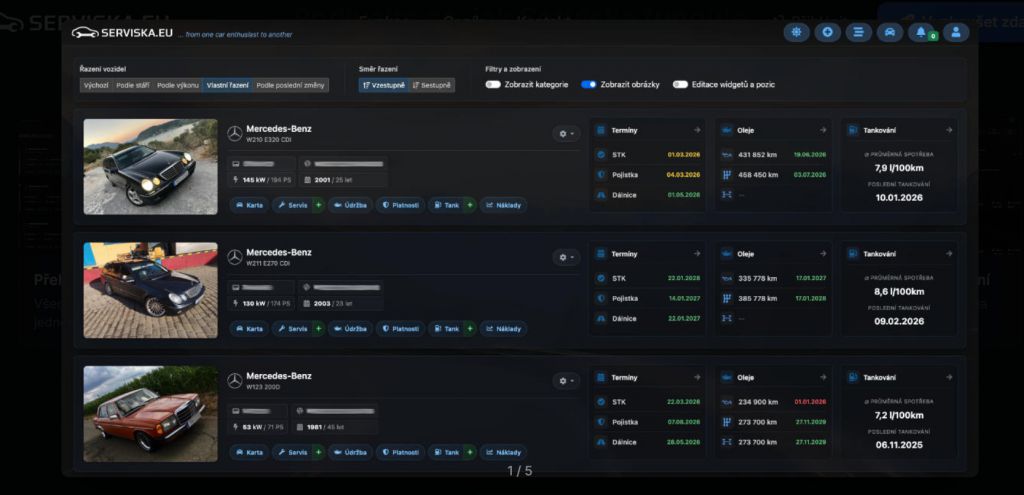The height and width of the screenshot is (495, 1024).
Task: Turn on Editace widgetů a pozic
Action: 680,84
